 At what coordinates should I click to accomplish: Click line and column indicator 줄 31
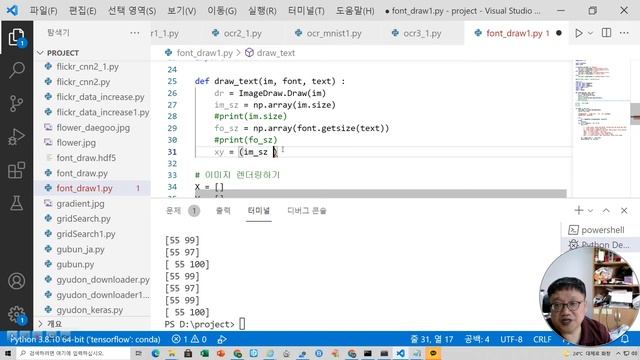tap(432, 339)
